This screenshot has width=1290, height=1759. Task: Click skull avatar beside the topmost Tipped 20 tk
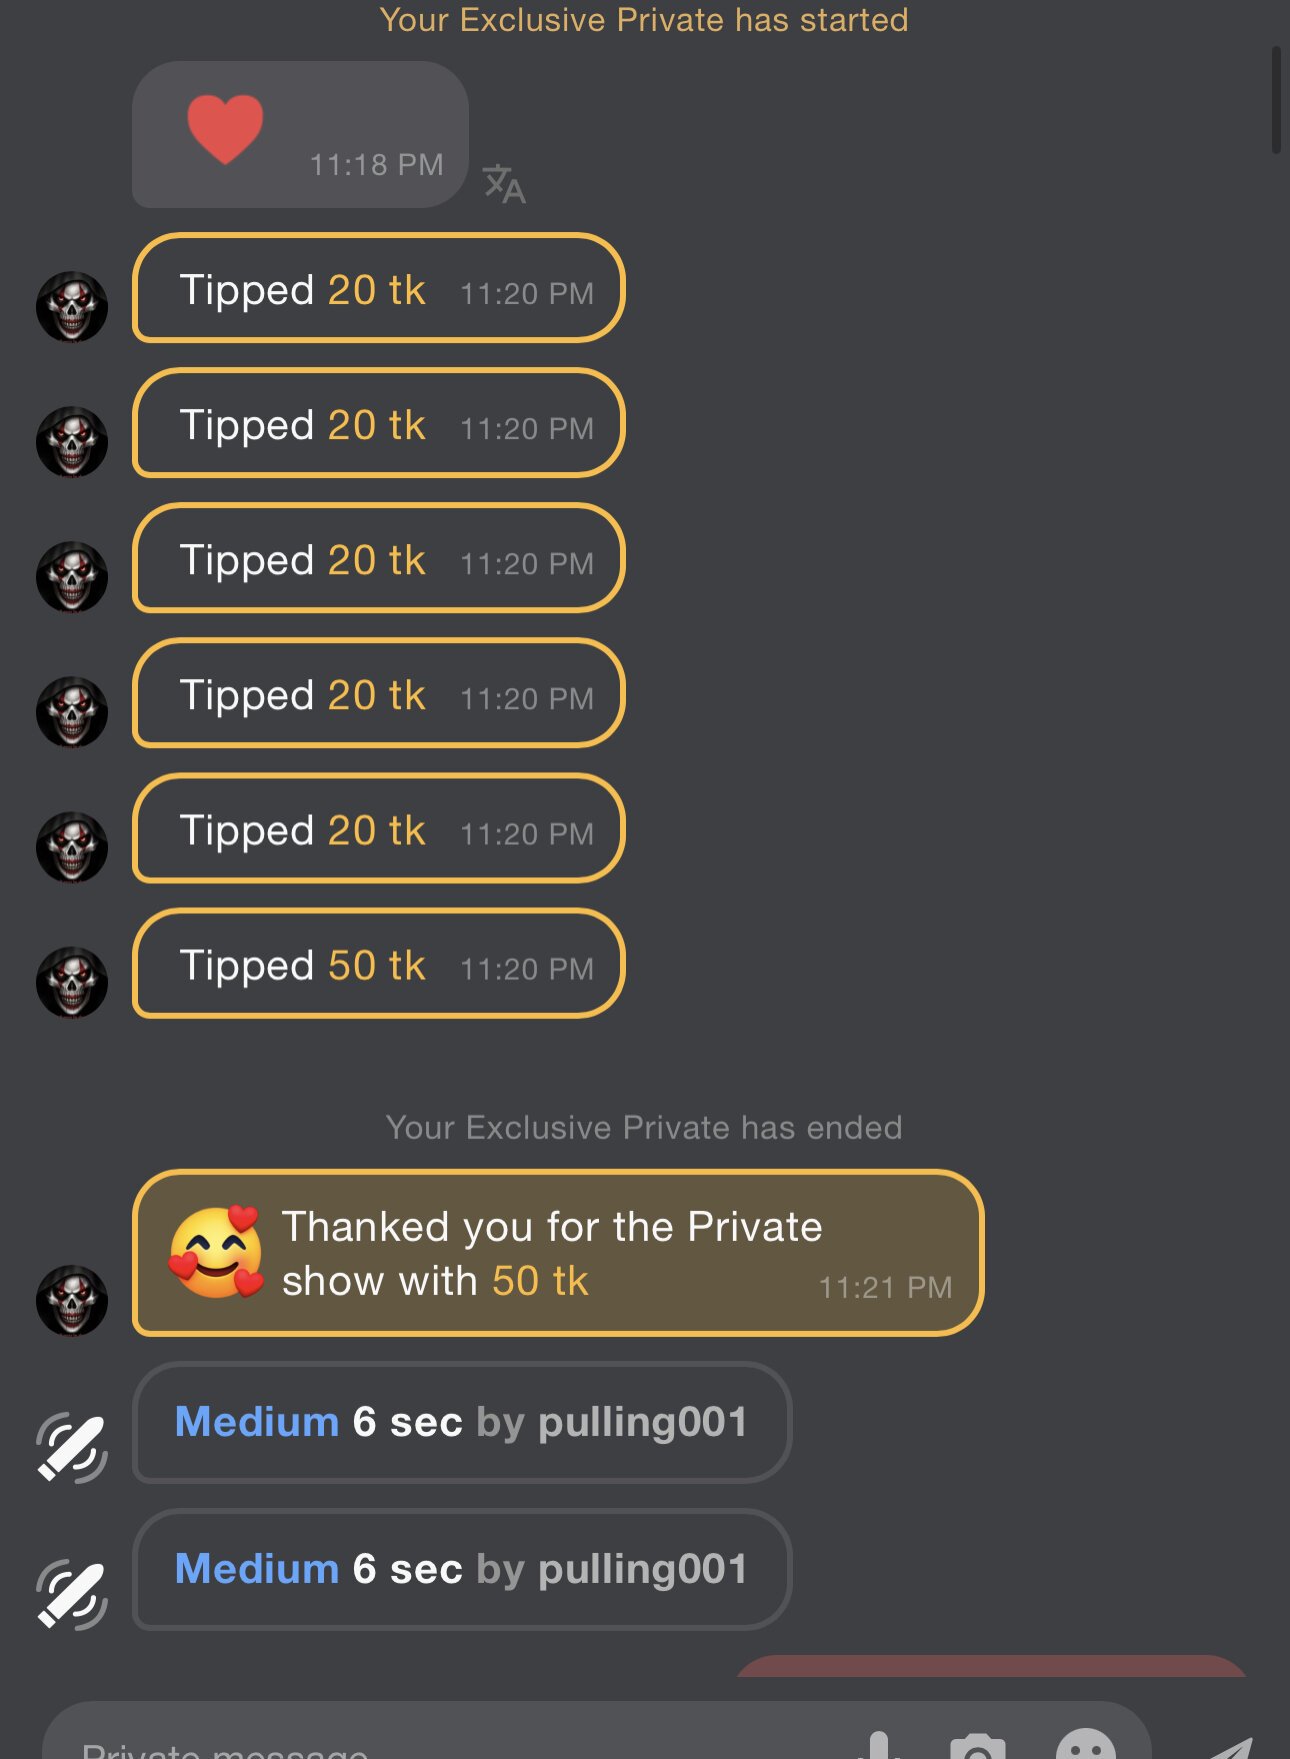point(72,306)
